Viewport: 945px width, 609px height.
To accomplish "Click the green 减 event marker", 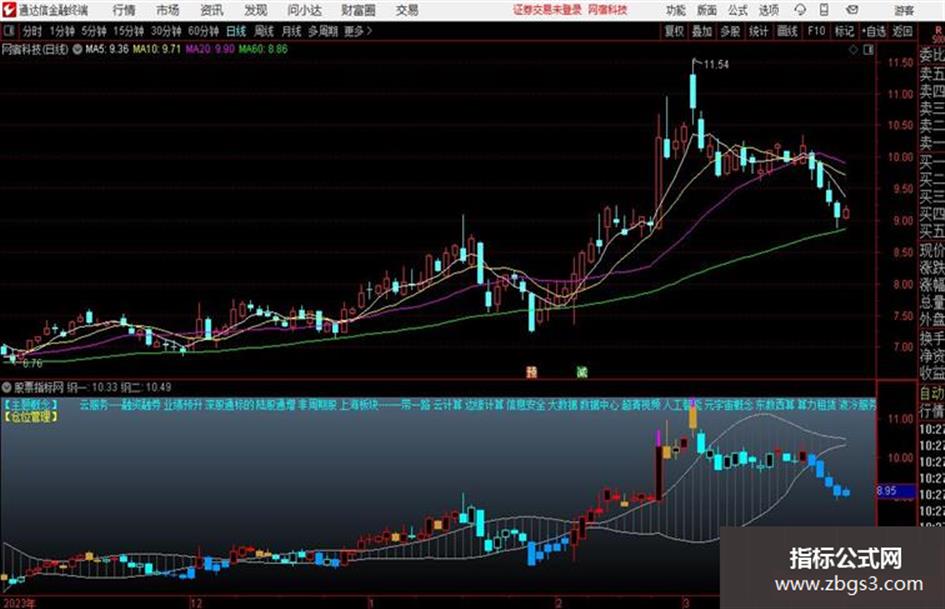I will tap(582, 372).
